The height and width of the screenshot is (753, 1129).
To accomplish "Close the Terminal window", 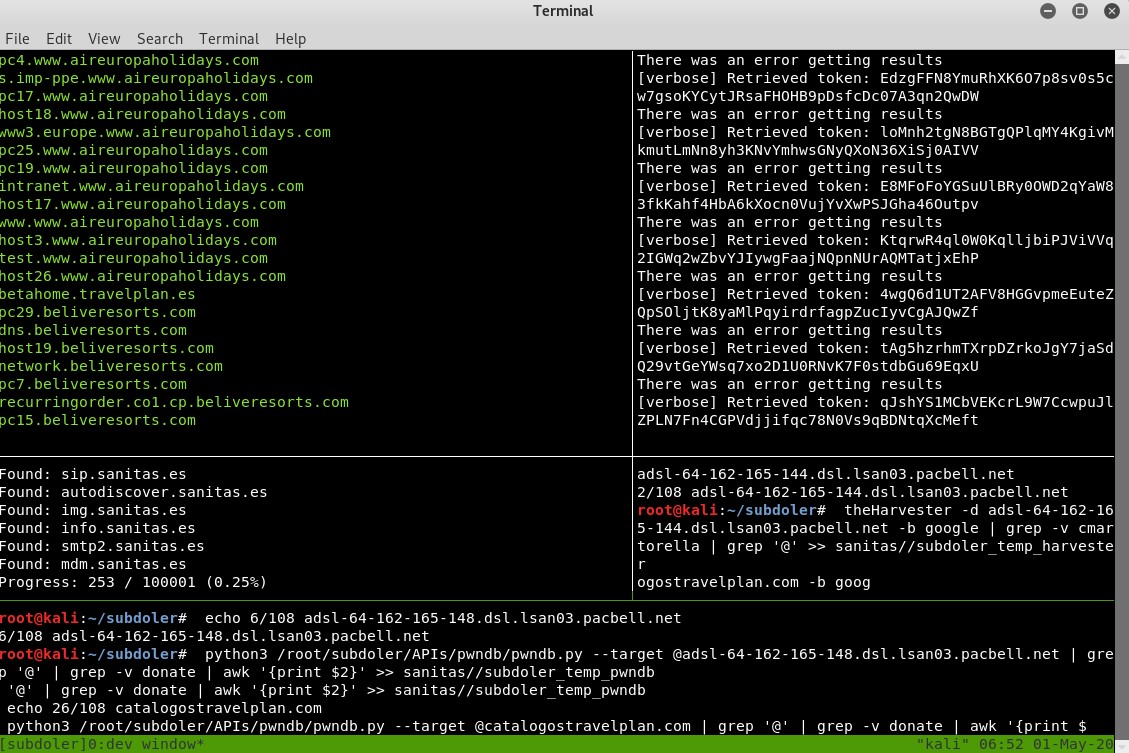I will 1112,11.
